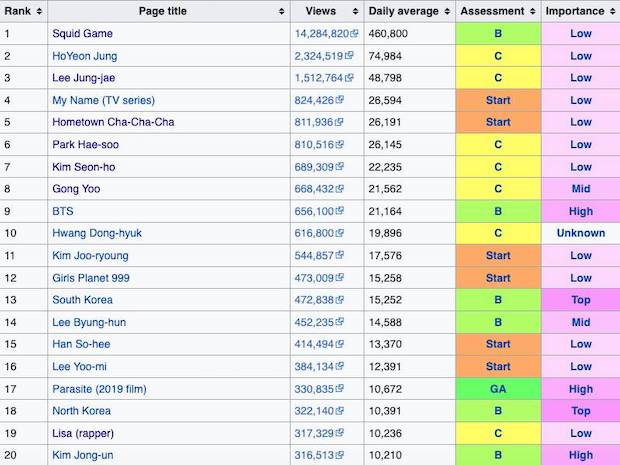The height and width of the screenshot is (465, 620).
Task: Open the Squid Game article link
Action: click(82, 34)
